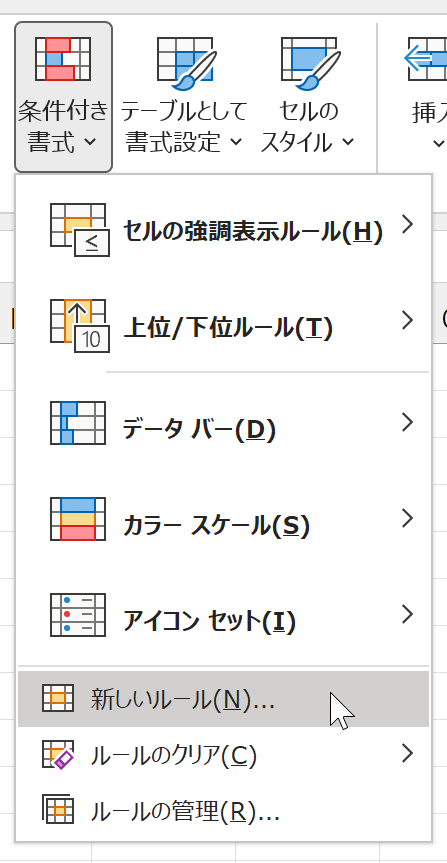Click the セルの強調表示ルール icon
This screenshot has width=447, height=863.
tap(80, 230)
